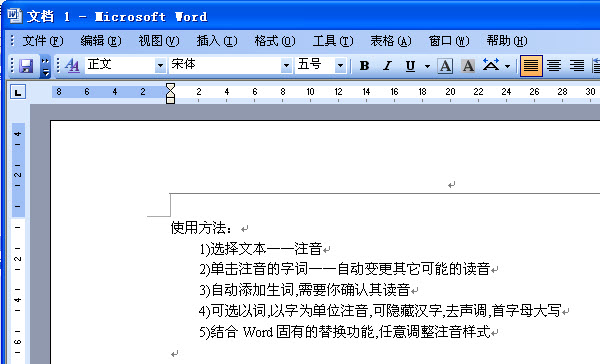The height and width of the screenshot is (364, 600).
Task: Toggle Underline formatting
Action: [x=410, y=66]
